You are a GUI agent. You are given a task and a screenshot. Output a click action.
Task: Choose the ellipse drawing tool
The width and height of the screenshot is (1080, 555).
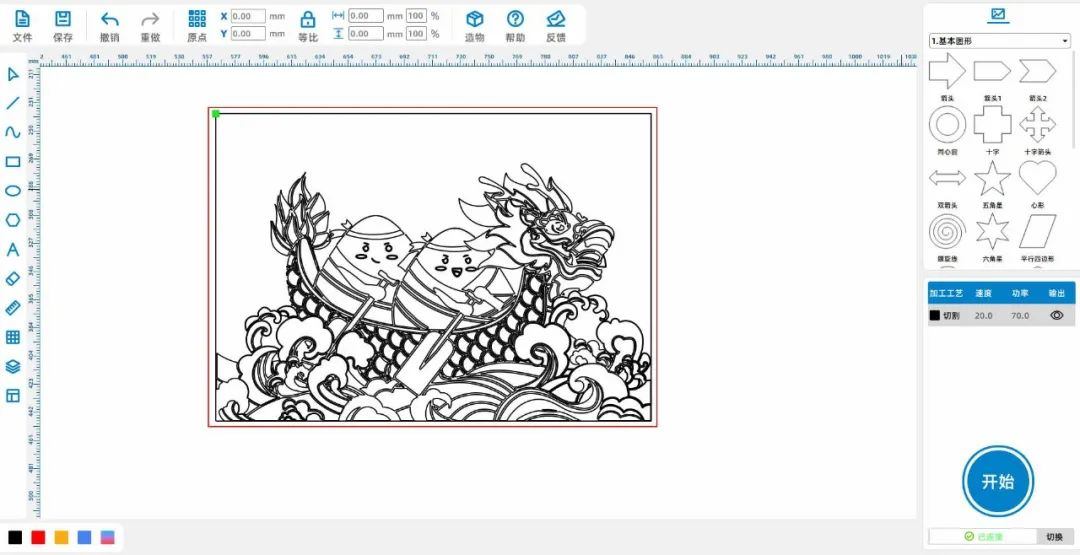point(13,191)
